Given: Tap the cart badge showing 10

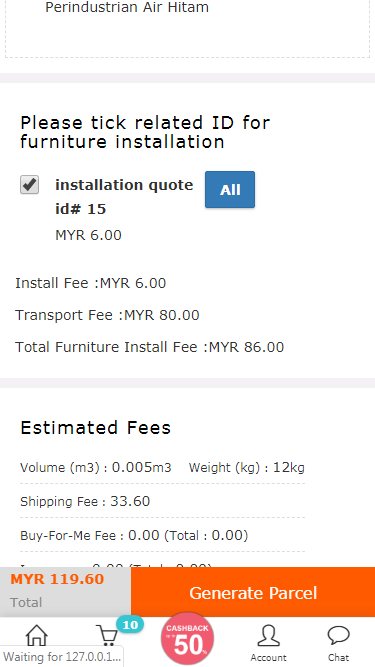Looking at the screenshot, I should pyautogui.click(x=130, y=624).
